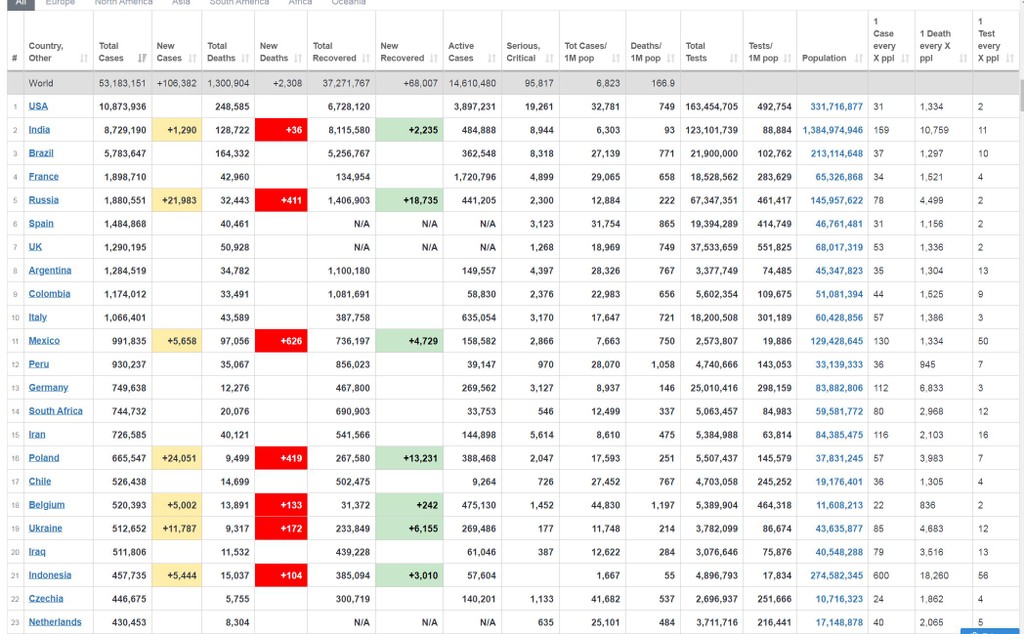The image size is (1024, 634).
Task: Click Poland's +24,051 new cases cell
Action: [176, 458]
